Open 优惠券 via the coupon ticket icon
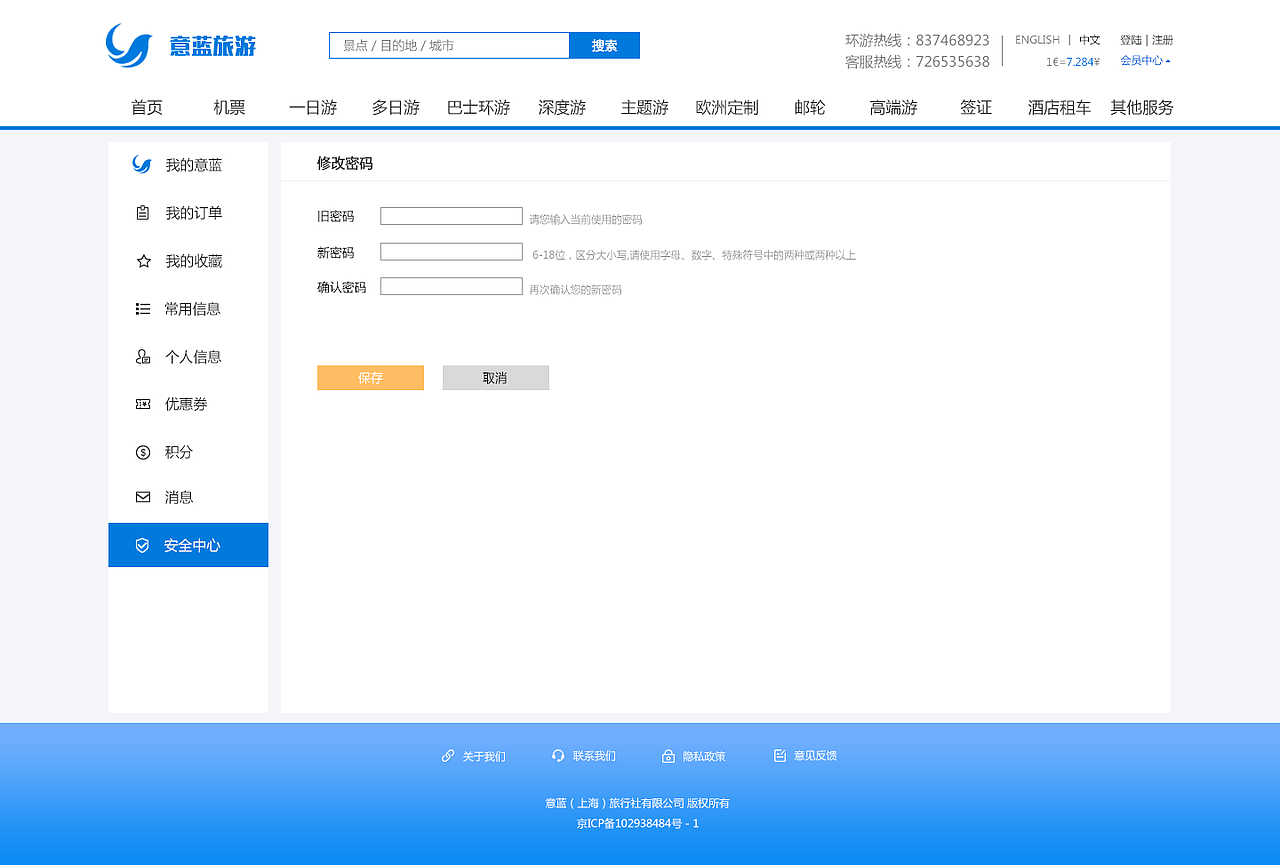 tap(142, 403)
